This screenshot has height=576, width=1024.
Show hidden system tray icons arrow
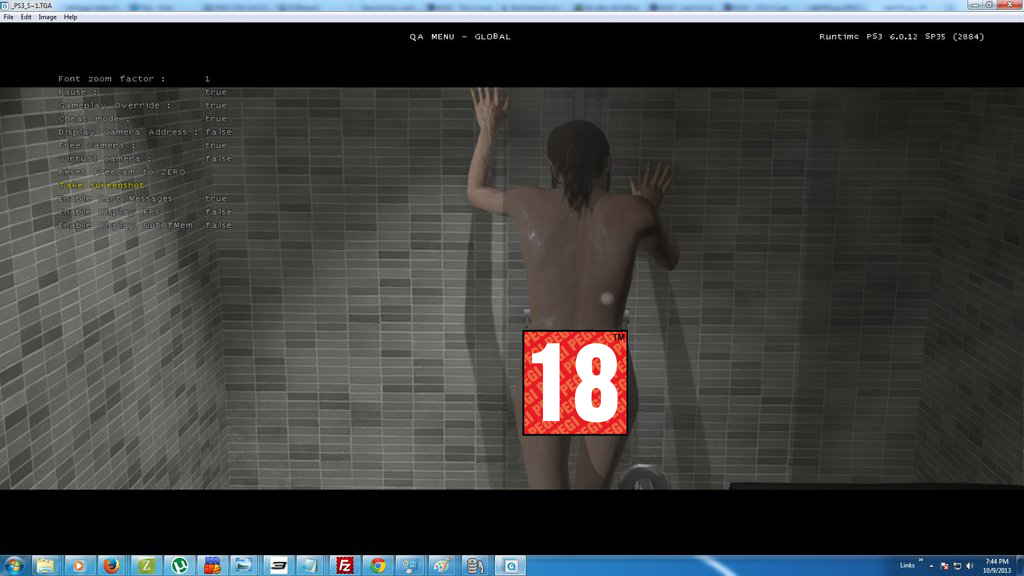click(931, 566)
